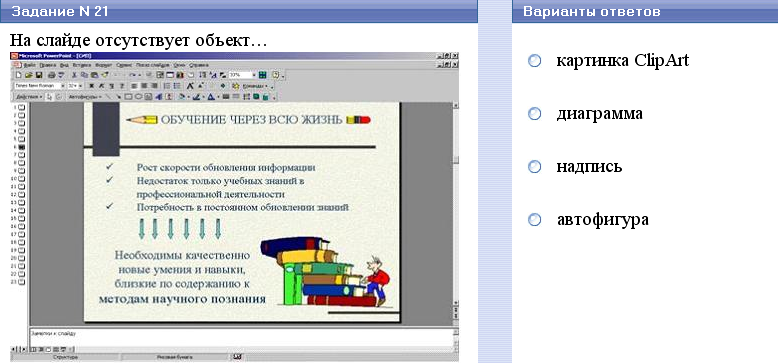The height and width of the screenshot is (363, 778).
Task: Click the Format Painter brush icon
Action: (x=105, y=75)
